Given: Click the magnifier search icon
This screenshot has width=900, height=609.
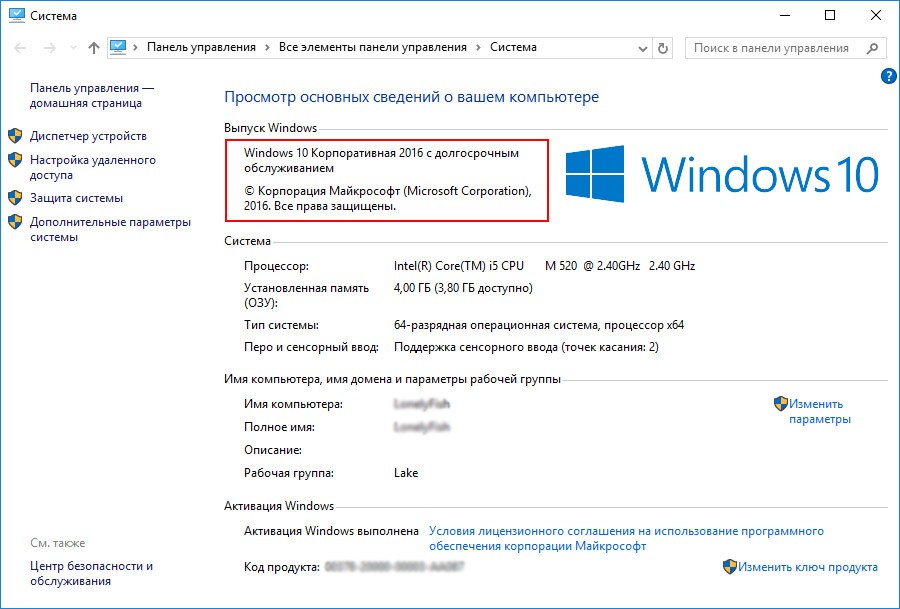Looking at the screenshot, I should click(x=872, y=48).
